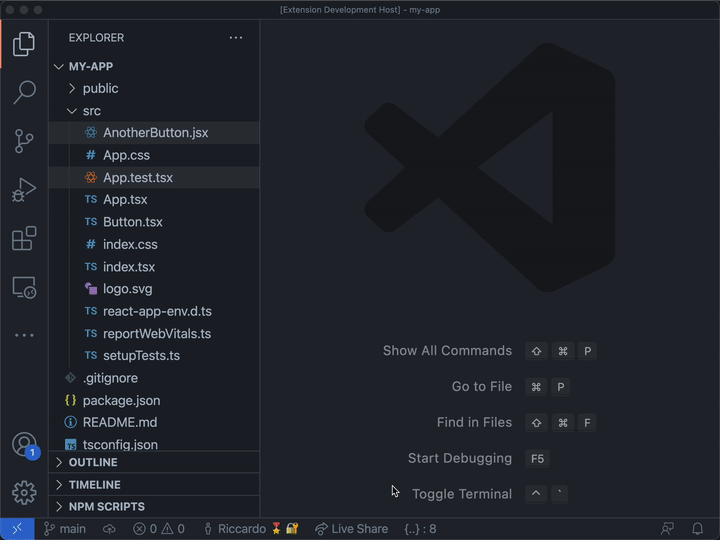The width and height of the screenshot is (720, 540).
Task: Open the Manage gear icon
Action: pos(24,492)
